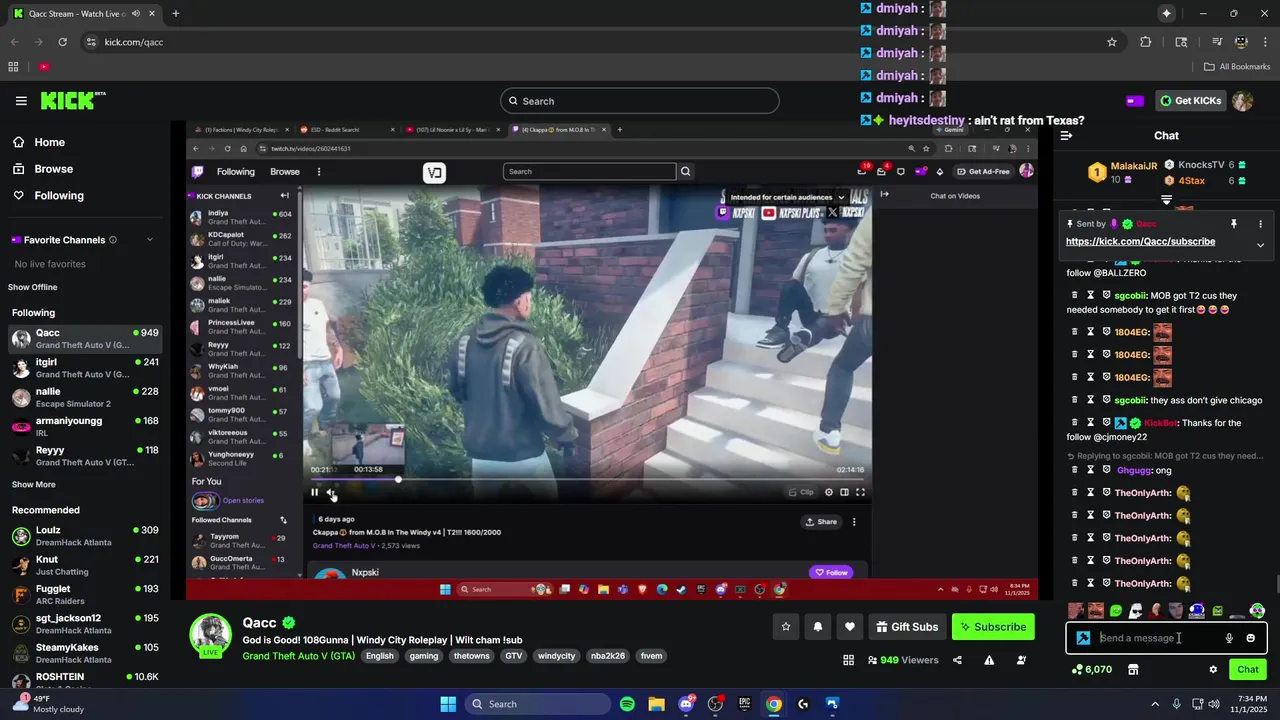The width and height of the screenshot is (1280, 720).
Task: Favorite the Qacc channel with star icon
Action: pyautogui.click(x=786, y=627)
